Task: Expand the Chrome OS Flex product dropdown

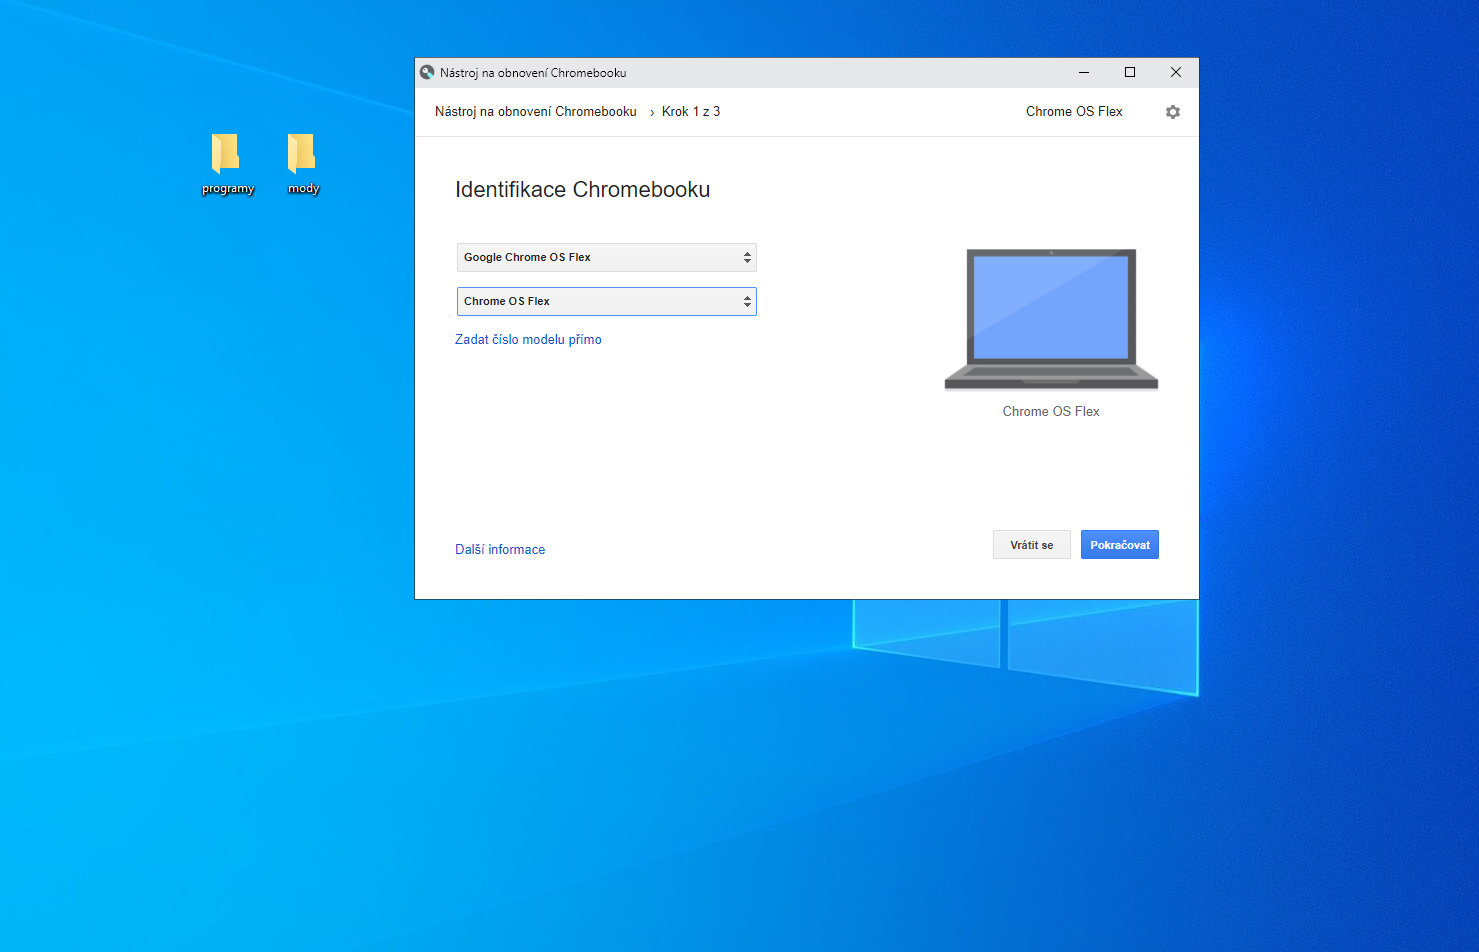Action: pyautogui.click(x=607, y=301)
